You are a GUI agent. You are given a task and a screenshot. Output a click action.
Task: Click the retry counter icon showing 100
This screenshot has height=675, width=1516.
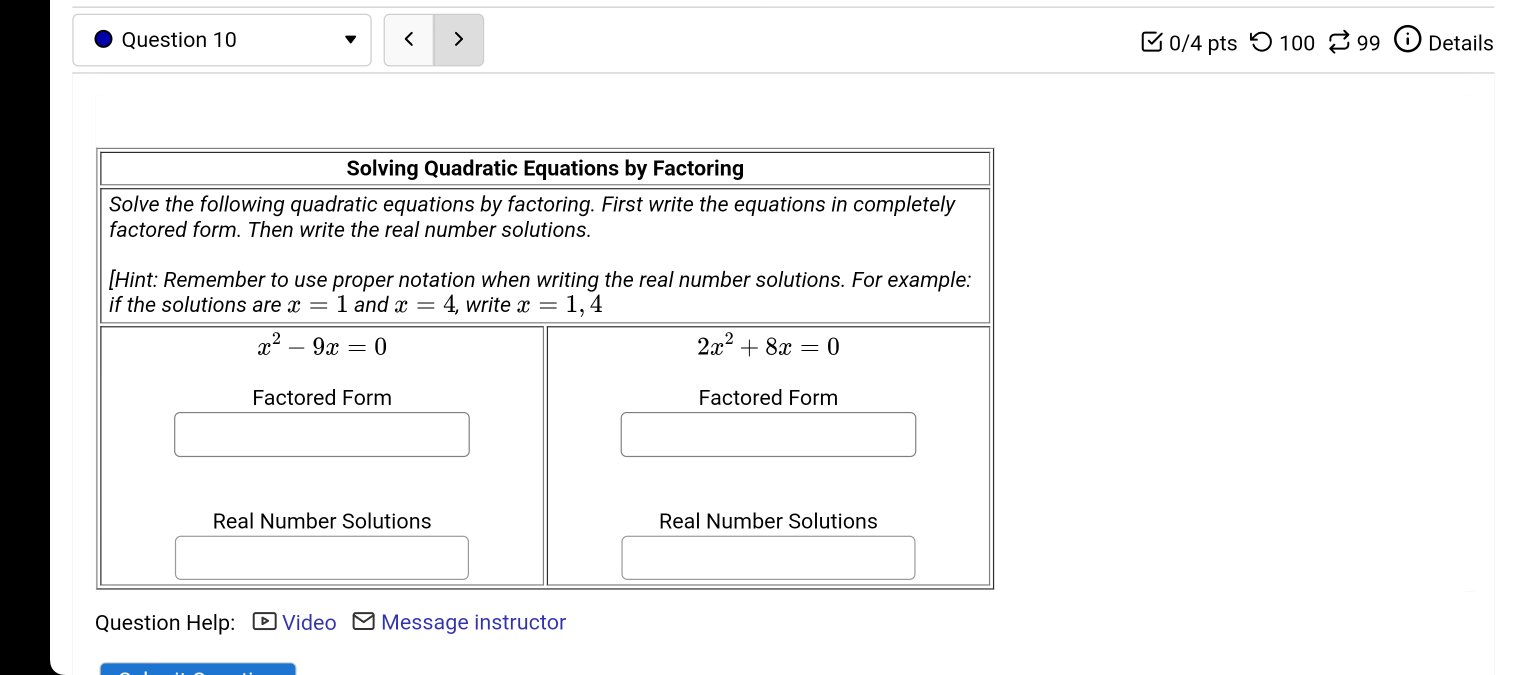1263,42
